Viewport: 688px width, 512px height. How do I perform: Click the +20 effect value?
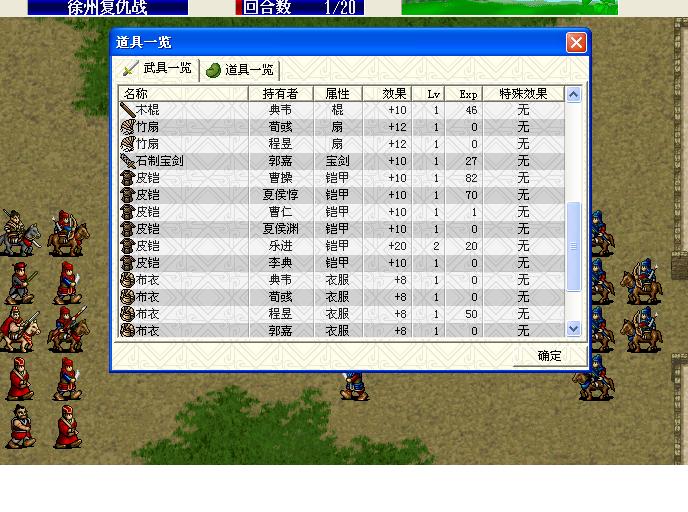[x=397, y=246]
